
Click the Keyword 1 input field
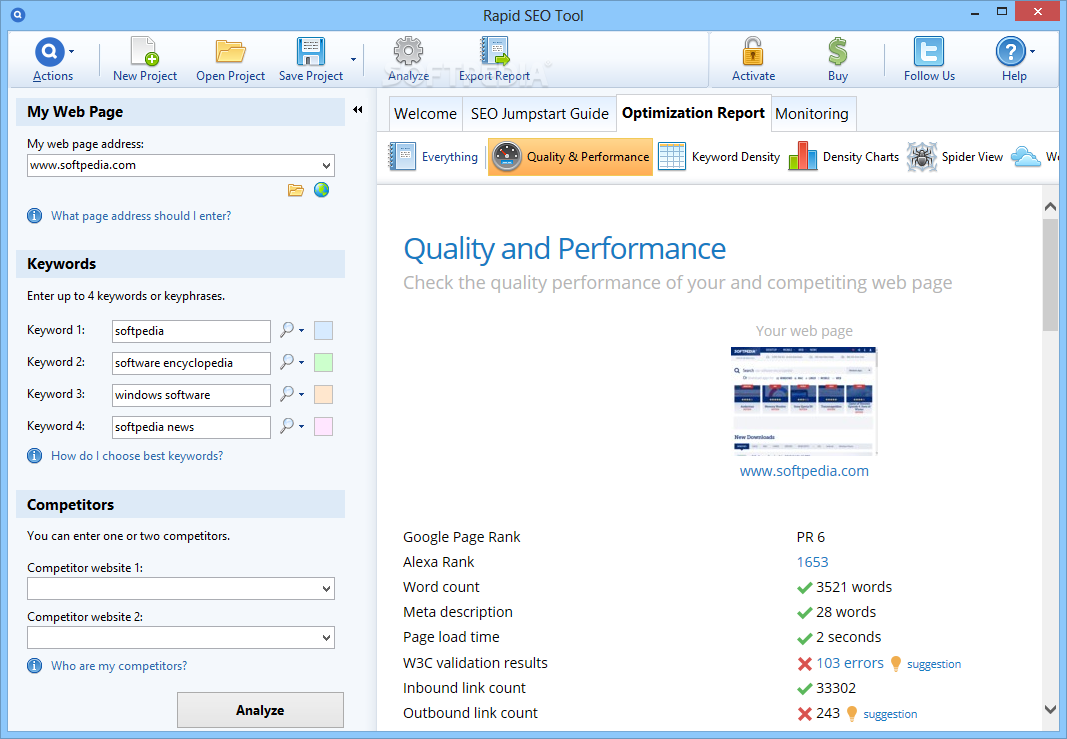click(x=191, y=331)
